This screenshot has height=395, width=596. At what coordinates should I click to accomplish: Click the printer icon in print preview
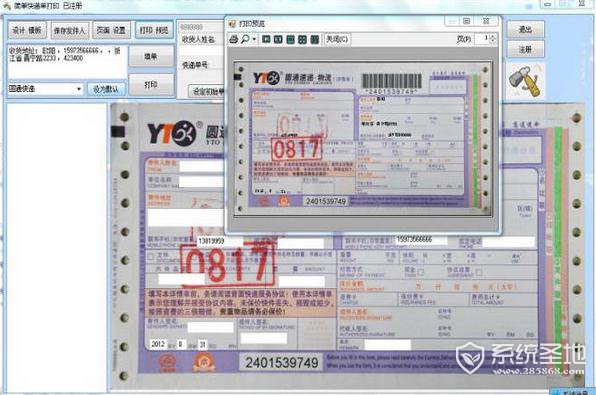tap(233, 39)
